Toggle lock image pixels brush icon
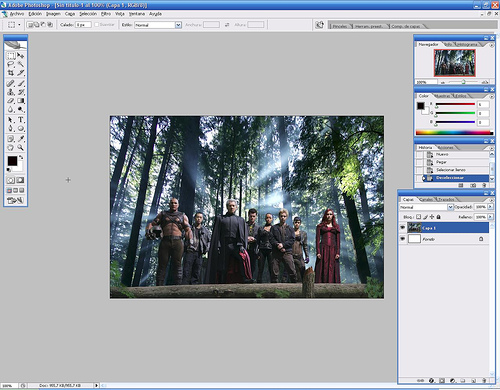The width and height of the screenshot is (500, 390). [425, 217]
